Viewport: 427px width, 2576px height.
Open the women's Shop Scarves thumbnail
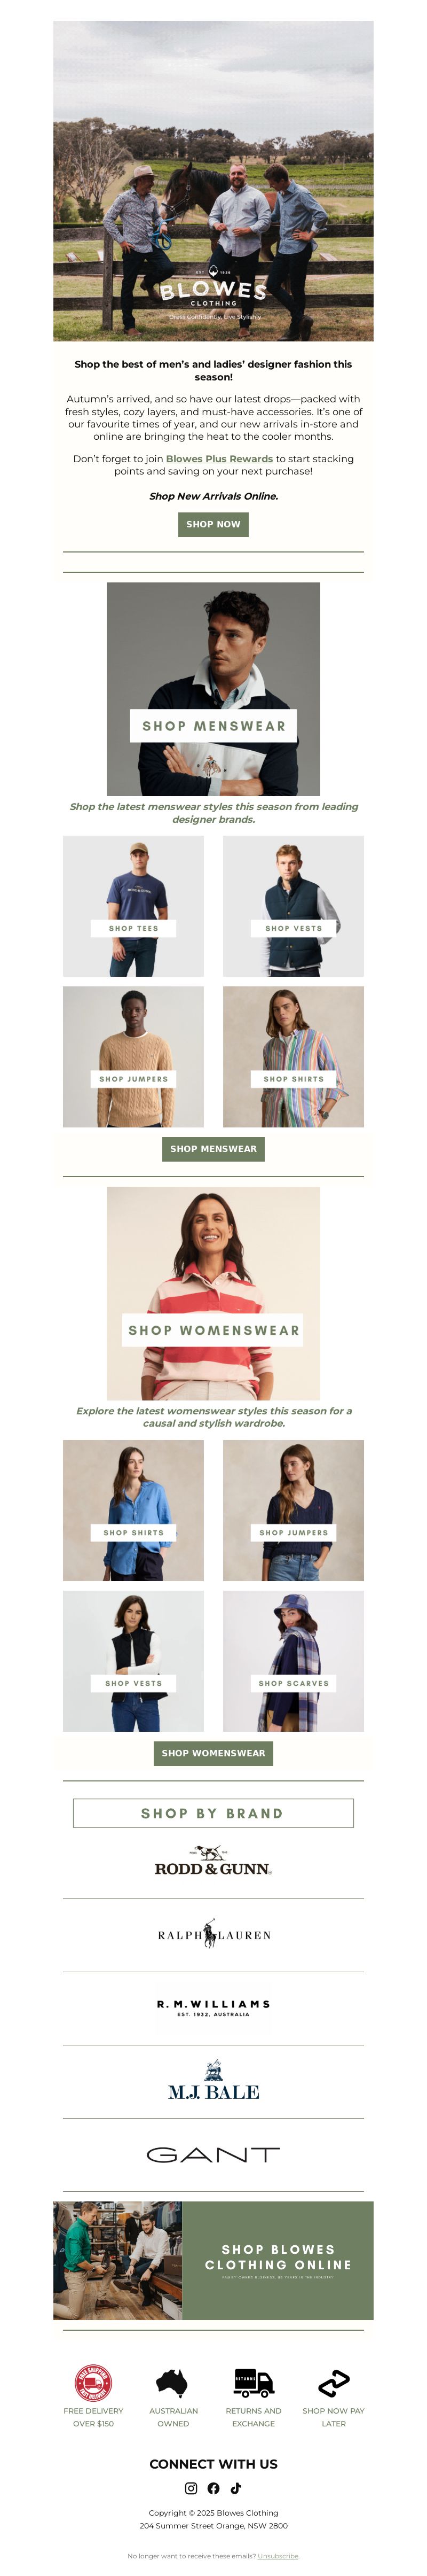click(x=293, y=1661)
